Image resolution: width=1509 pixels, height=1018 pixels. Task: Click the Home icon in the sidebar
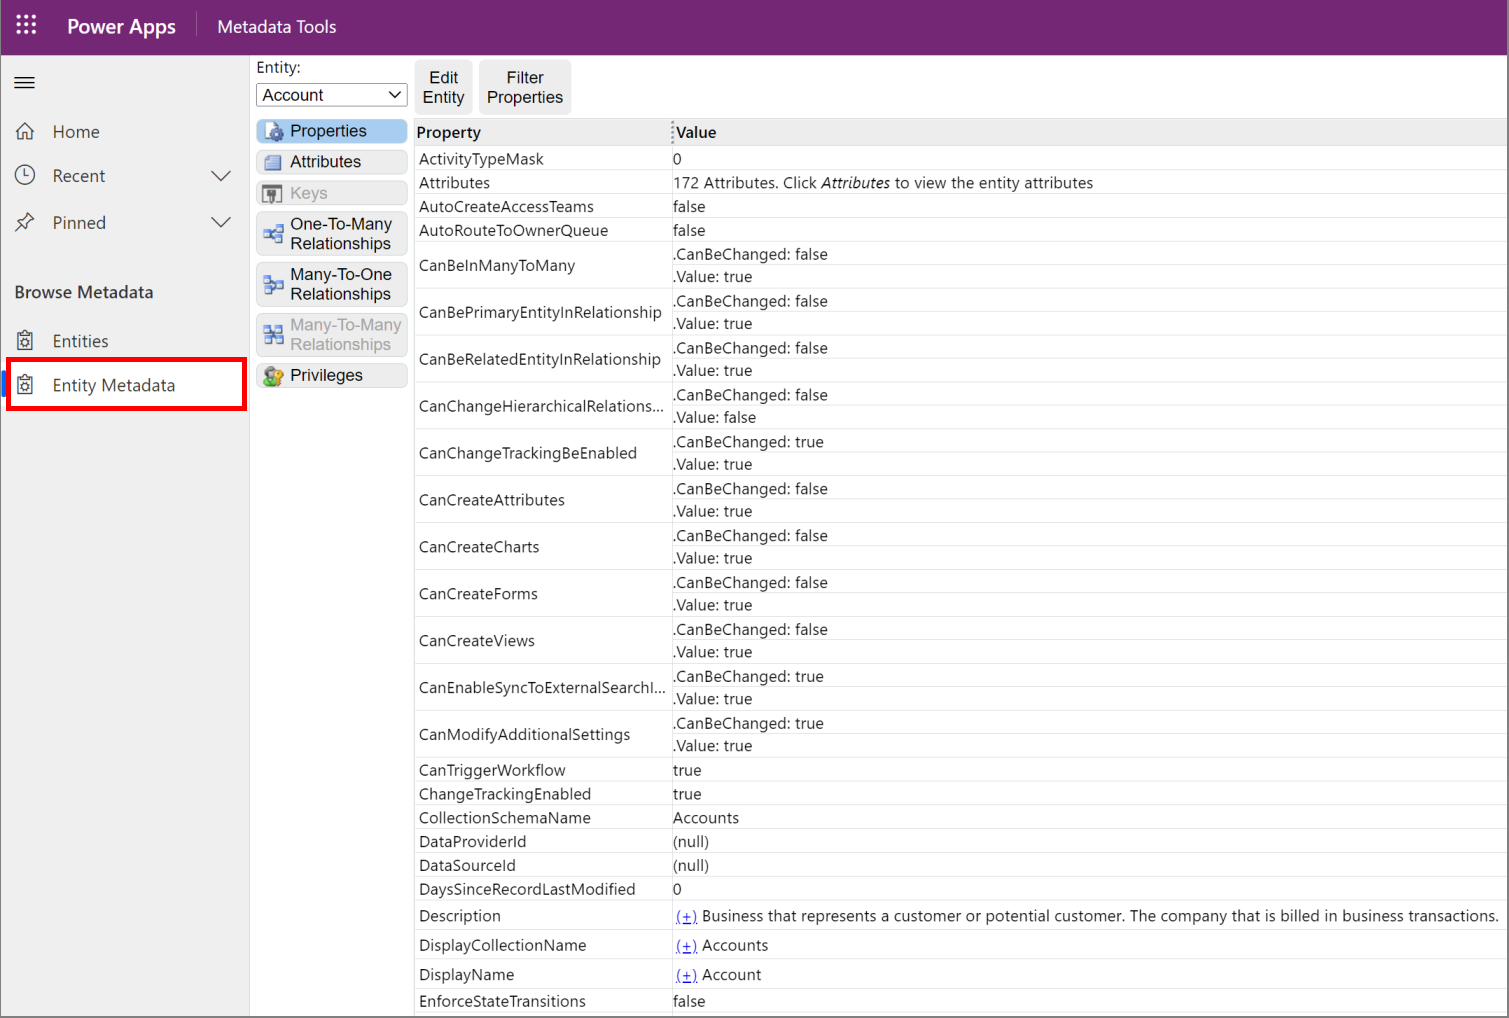tap(26, 131)
